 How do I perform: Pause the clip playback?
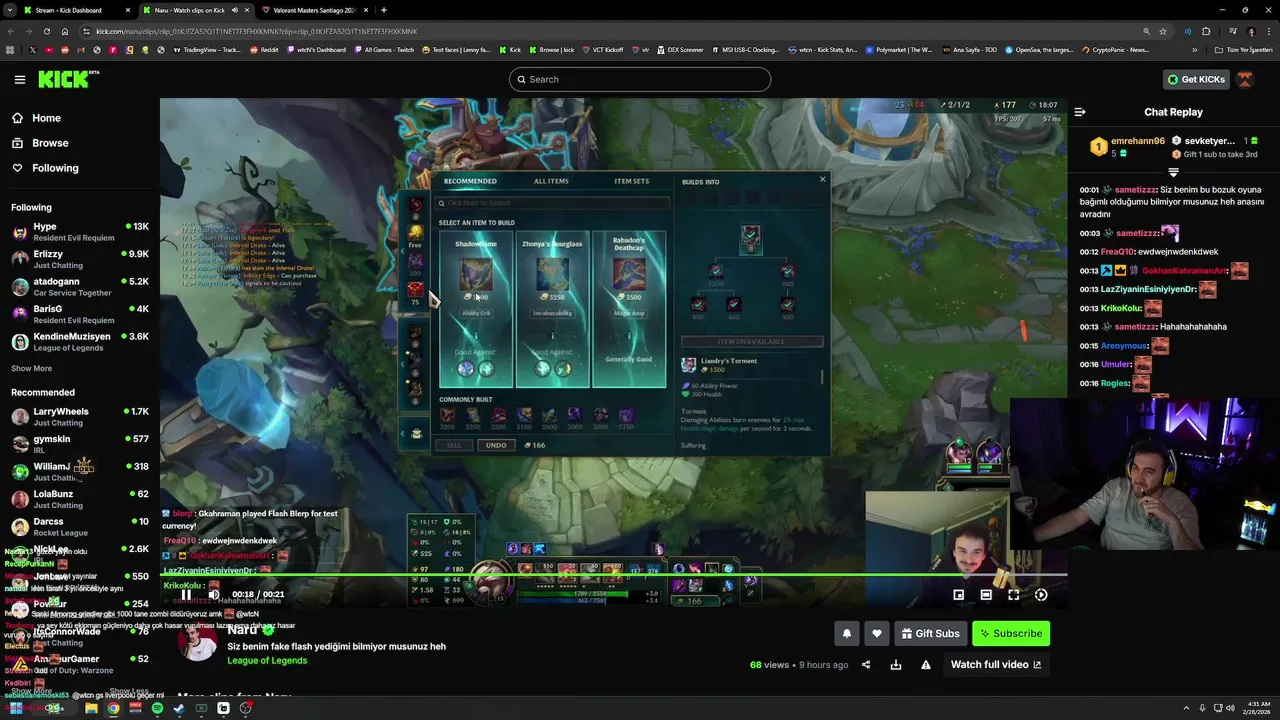tap(186, 594)
